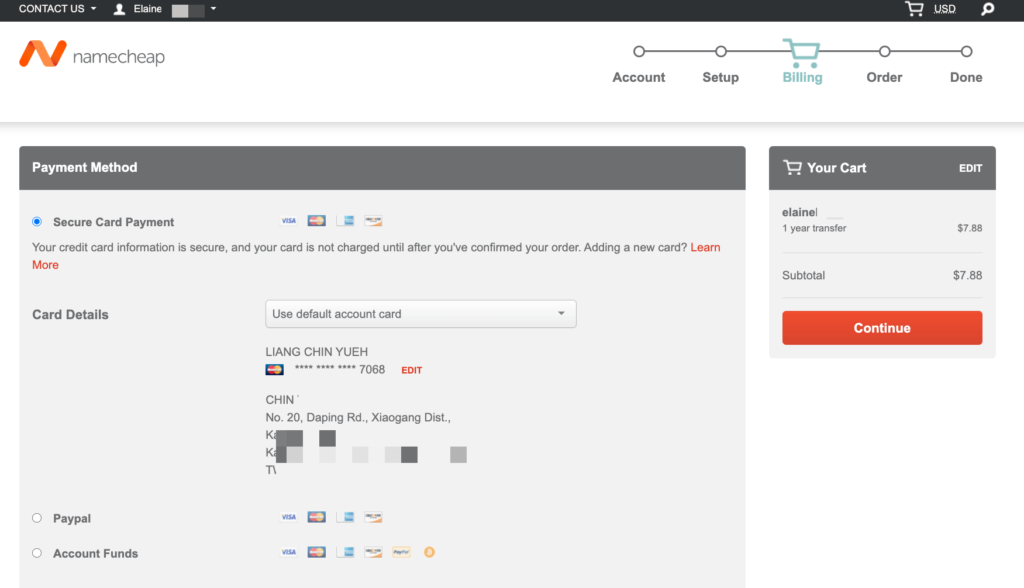The image size is (1024, 588).
Task: Click the Mastercard icon in Account Funds row
Action: pyautogui.click(x=317, y=553)
